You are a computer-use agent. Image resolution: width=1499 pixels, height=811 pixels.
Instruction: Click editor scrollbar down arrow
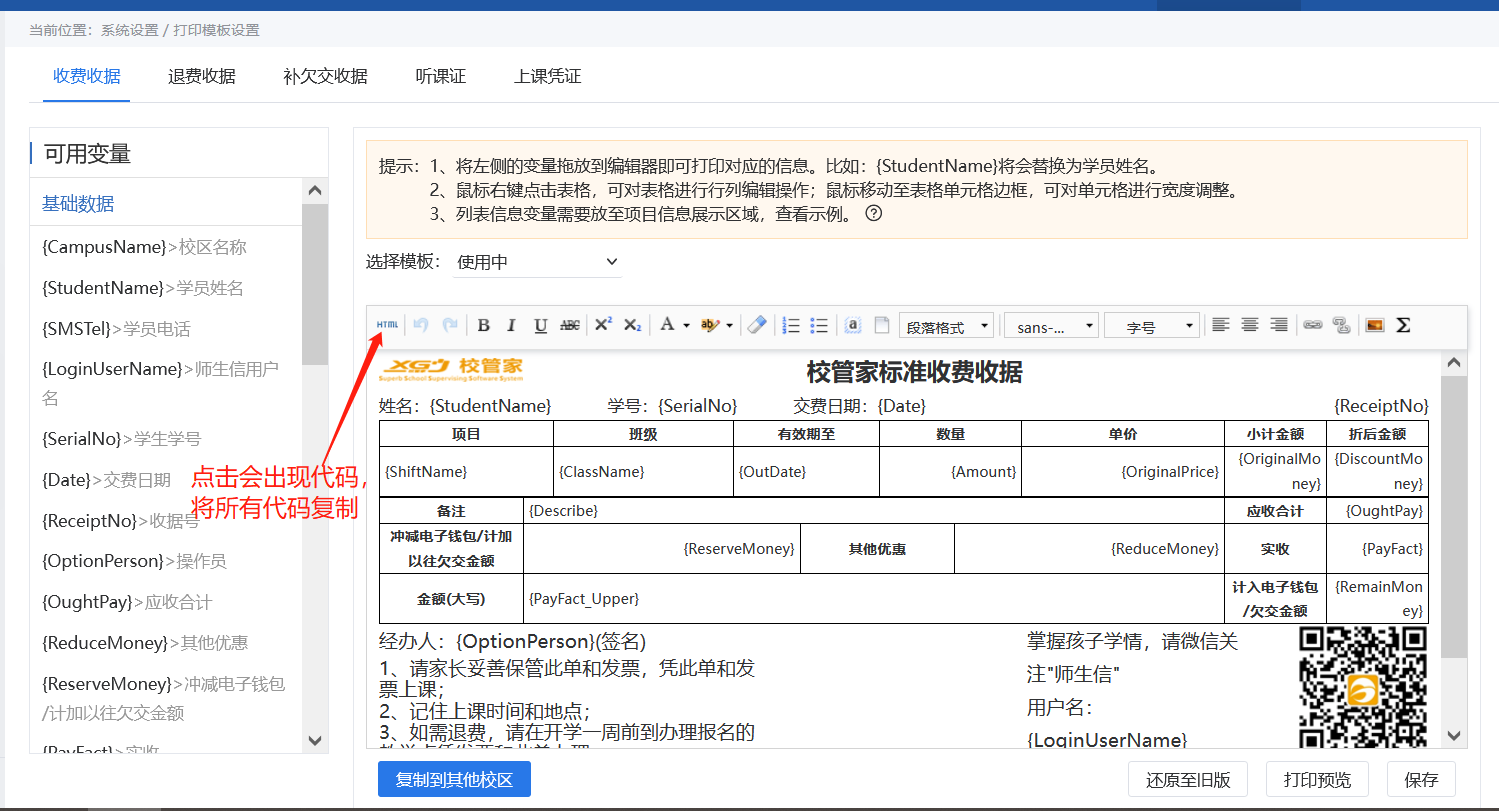1454,735
